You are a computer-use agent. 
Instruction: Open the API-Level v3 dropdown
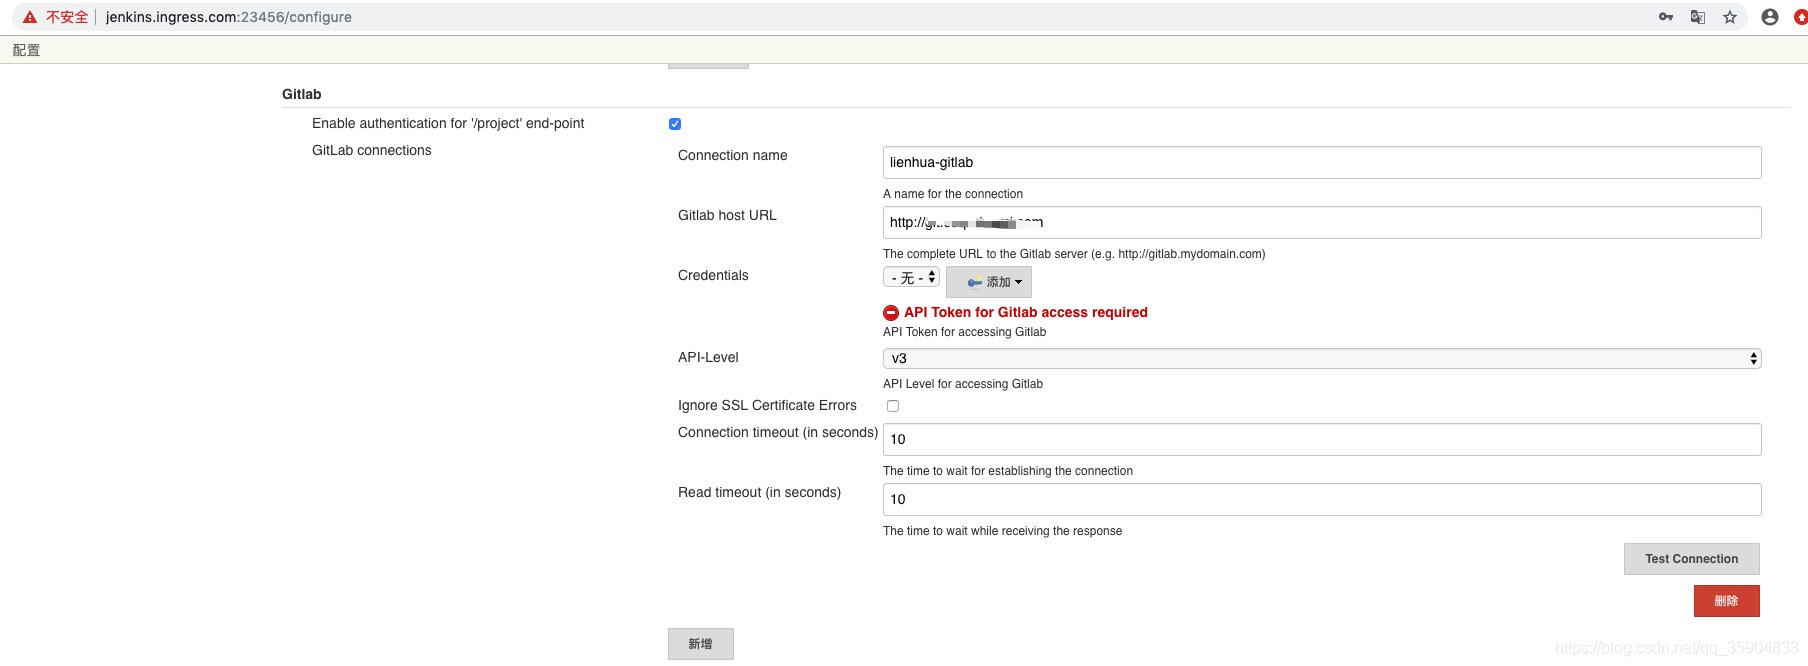pyautogui.click(x=1322, y=358)
